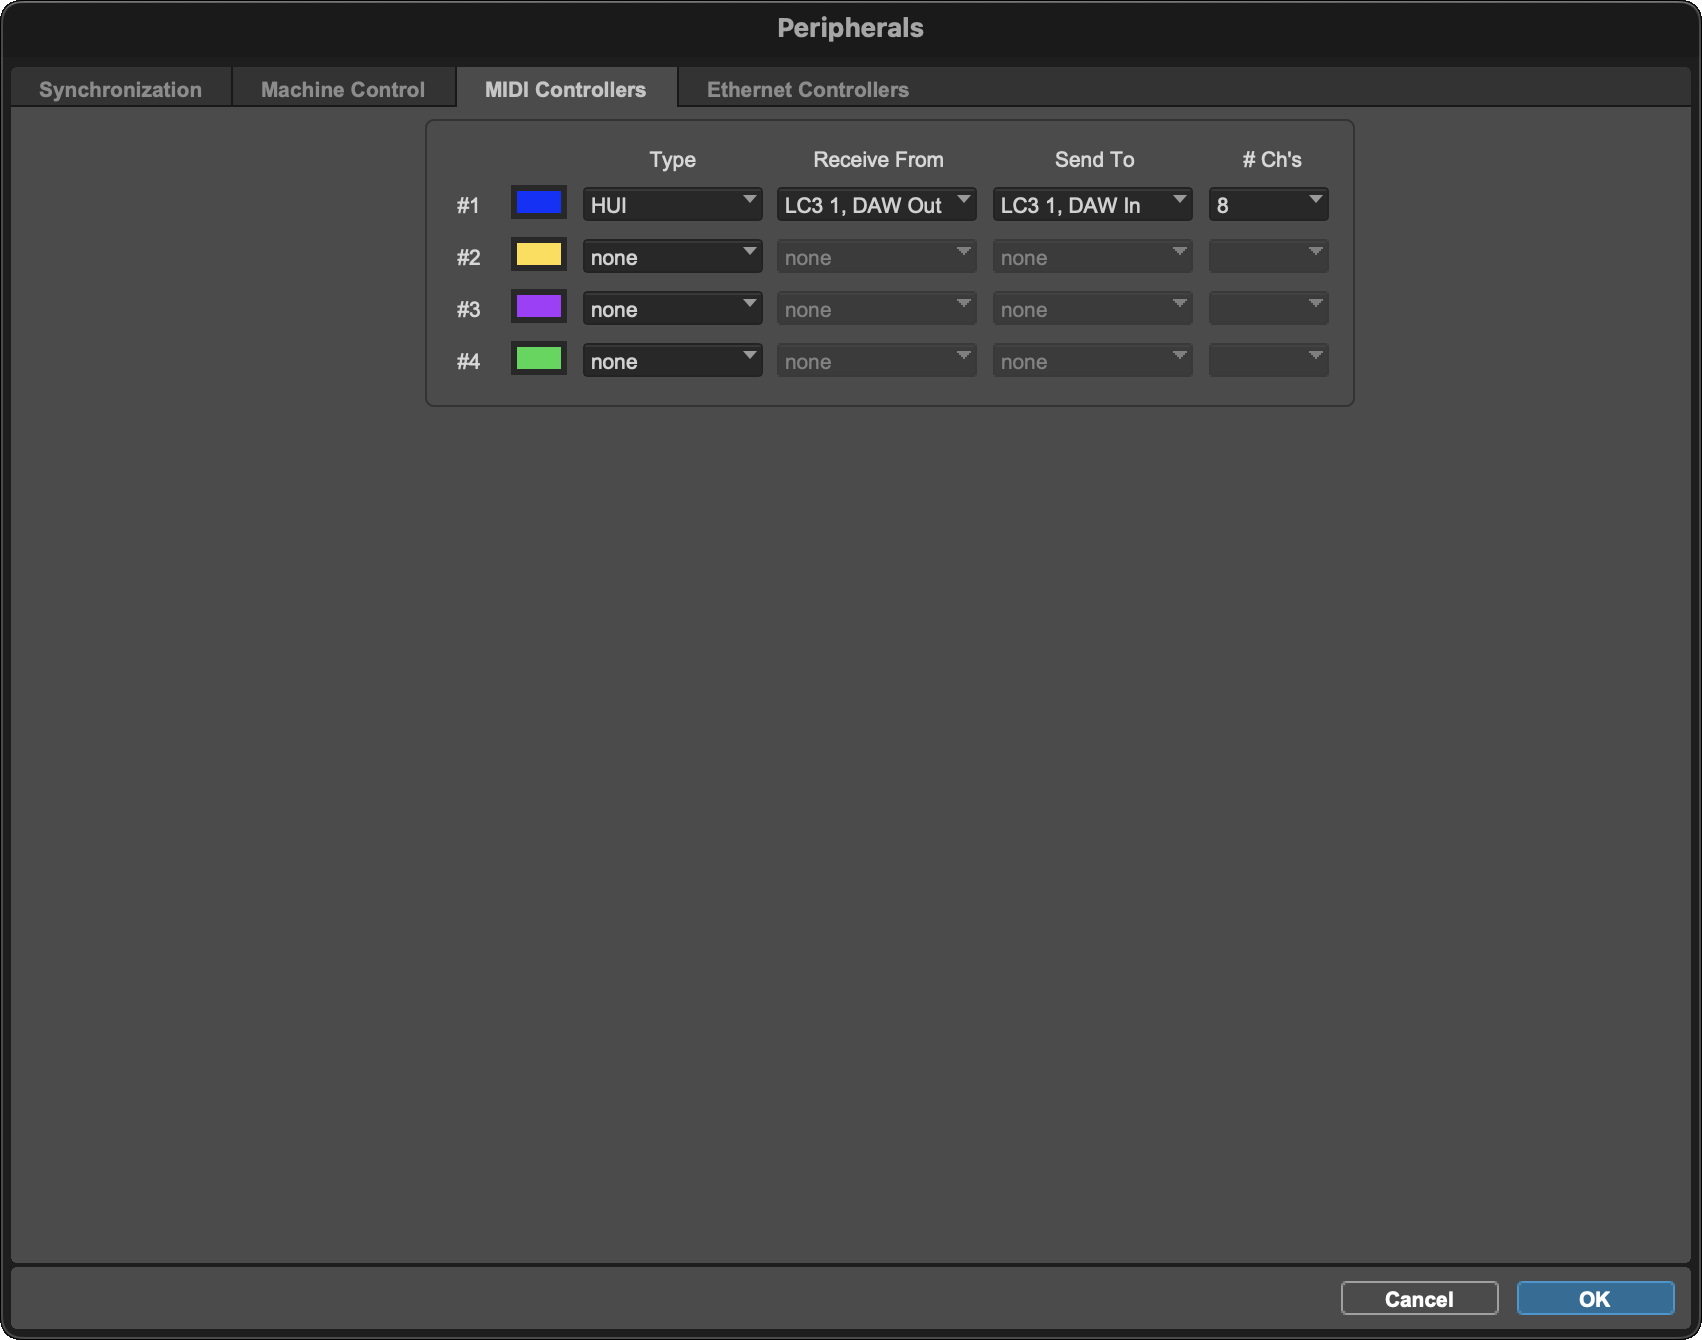
Task: Click the # Ch's dropdown for #2
Action: (x=1268, y=257)
